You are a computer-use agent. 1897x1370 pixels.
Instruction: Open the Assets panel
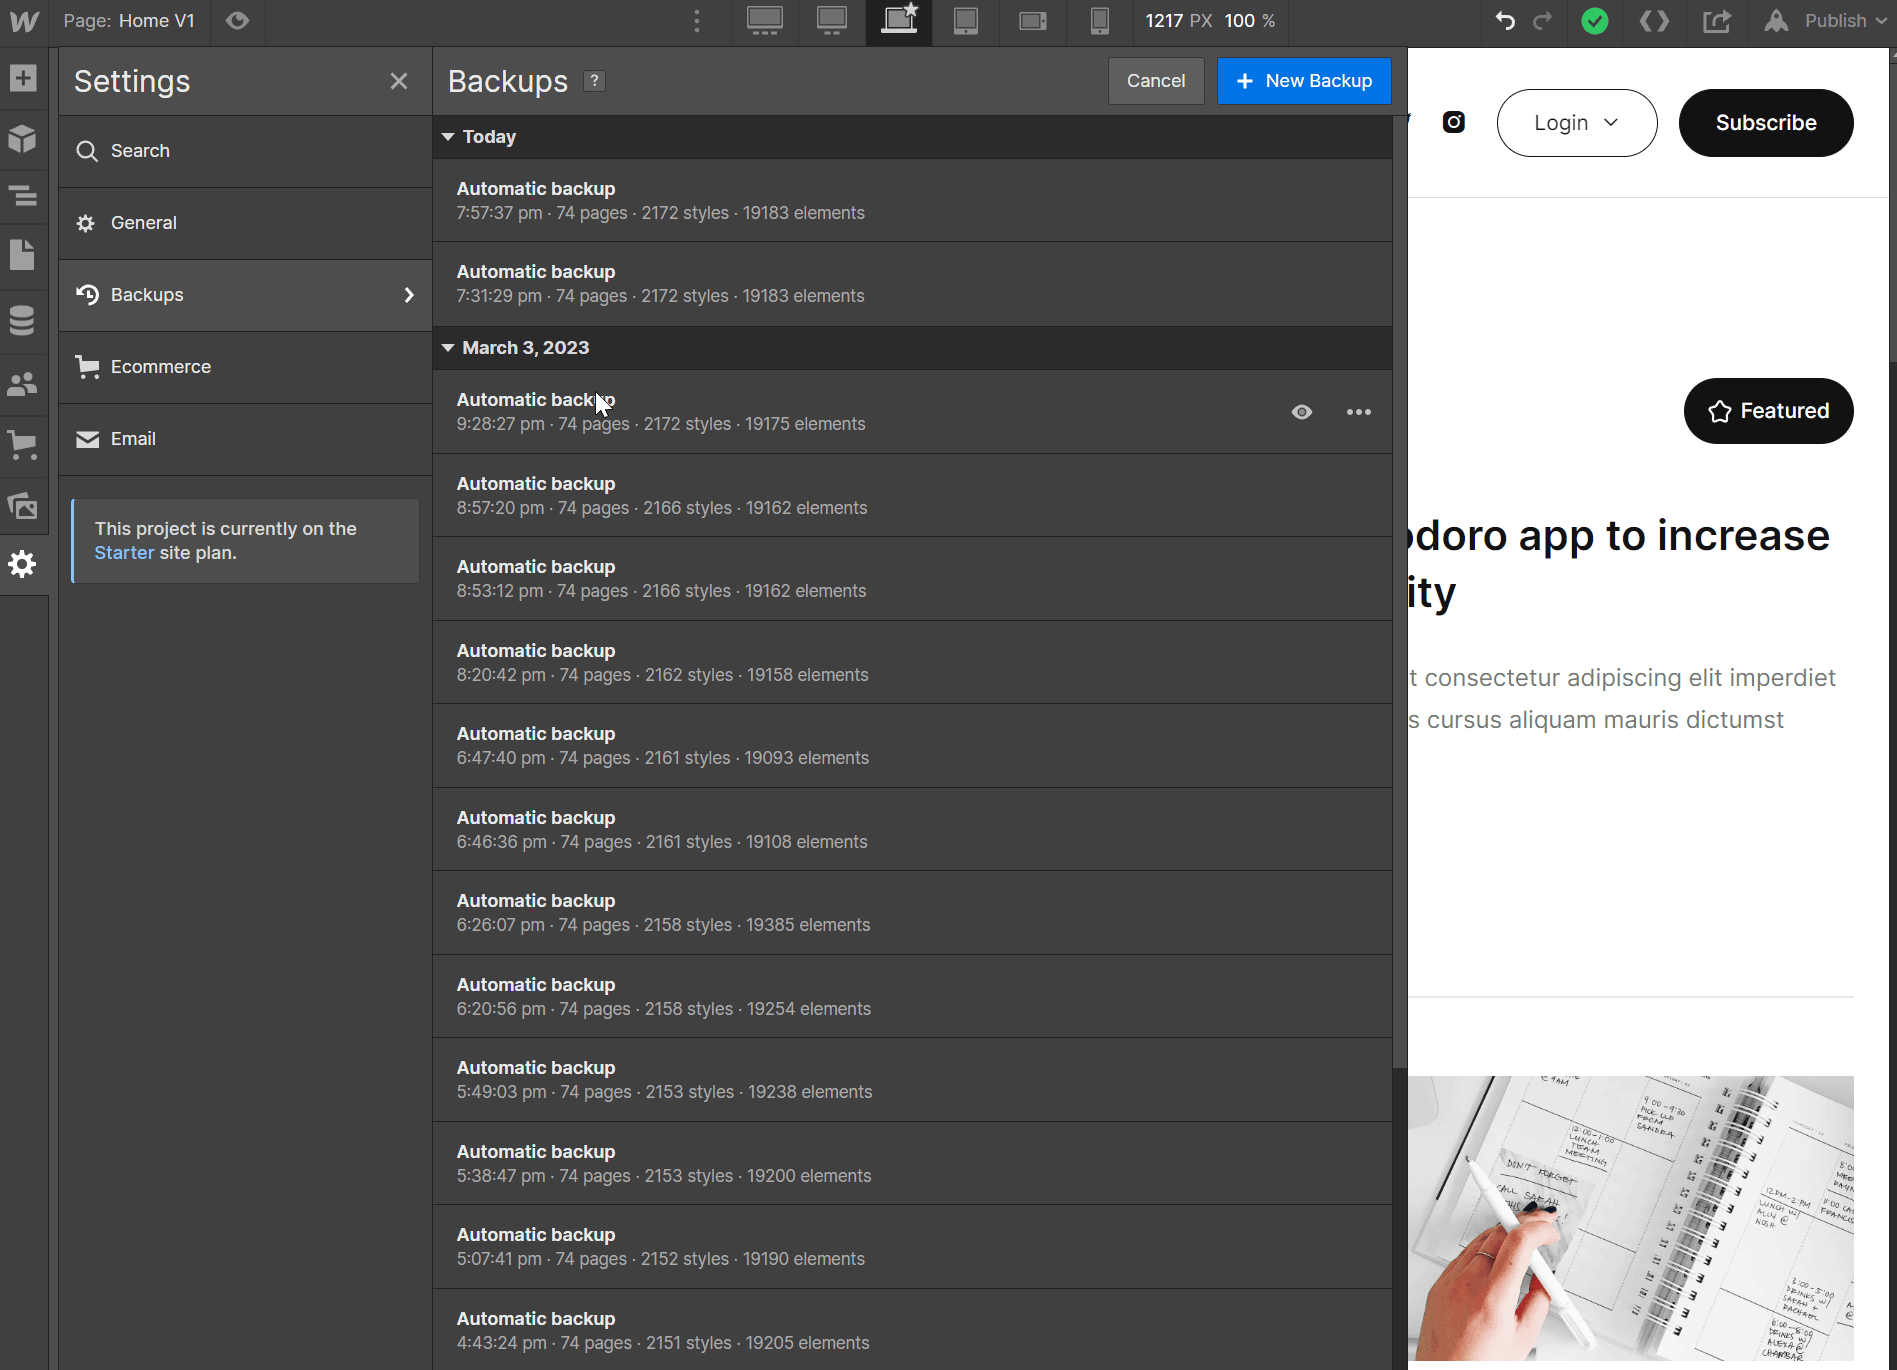coord(24,506)
